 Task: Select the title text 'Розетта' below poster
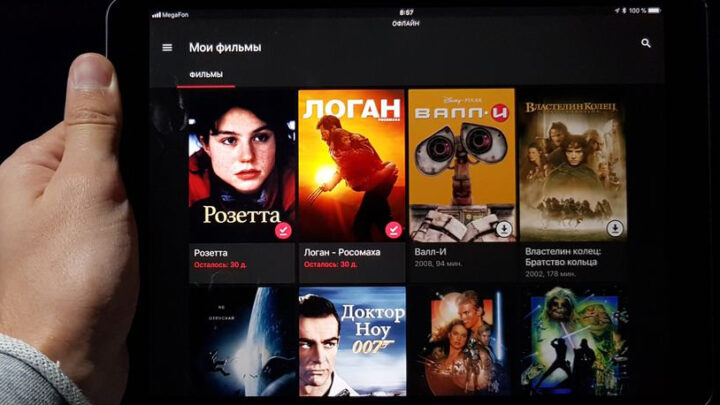(x=210, y=253)
